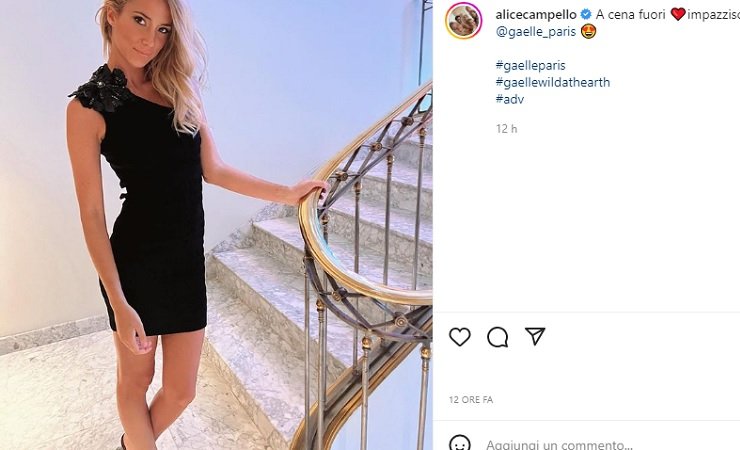Share post with paper plane icon
The width and height of the screenshot is (740, 450).
pyautogui.click(x=535, y=336)
